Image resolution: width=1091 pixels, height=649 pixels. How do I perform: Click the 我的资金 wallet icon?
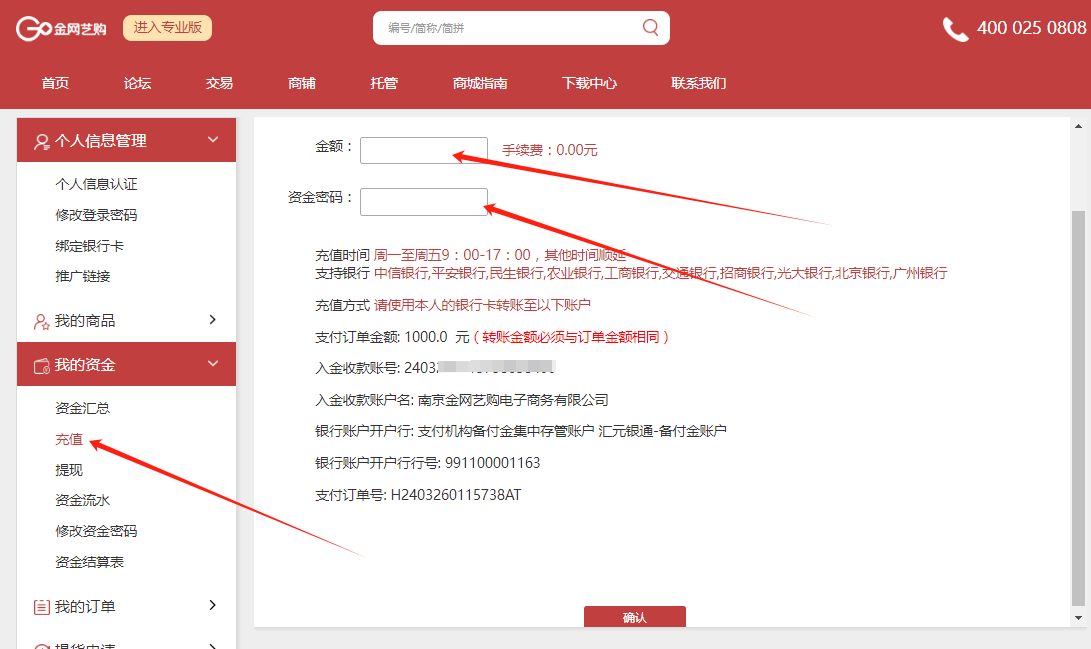click(x=41, y=366)
